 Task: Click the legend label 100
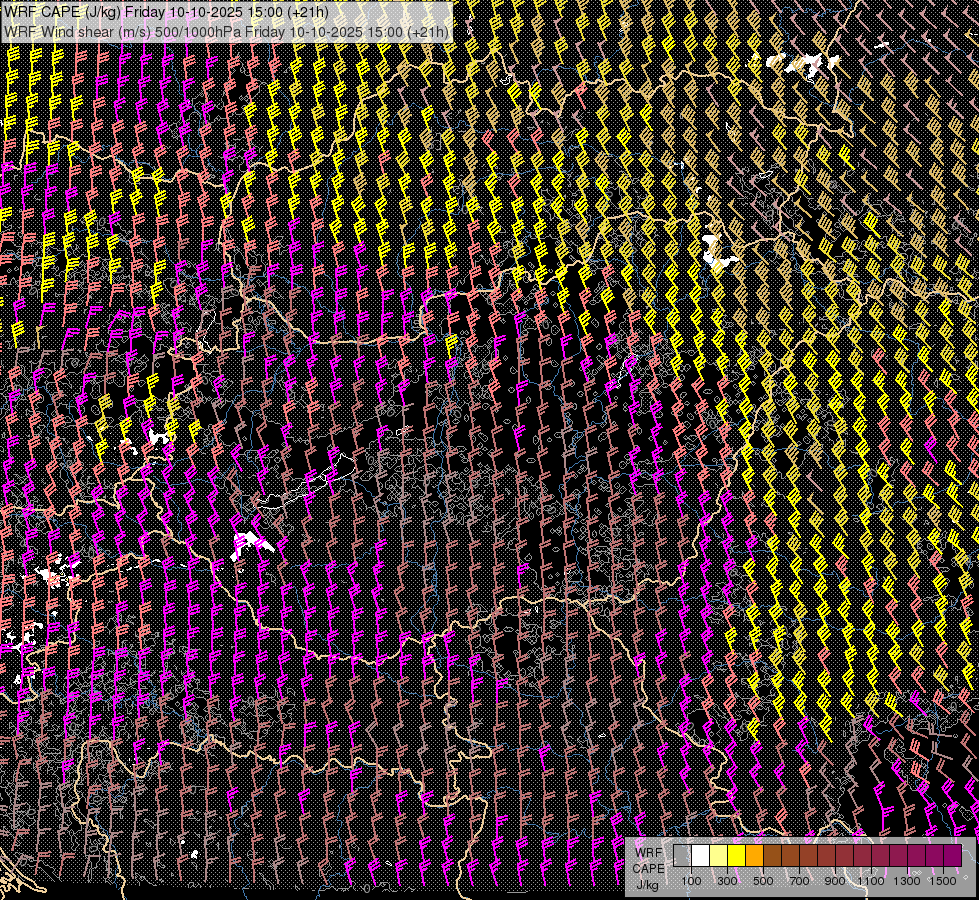click(x=691, y=881)
